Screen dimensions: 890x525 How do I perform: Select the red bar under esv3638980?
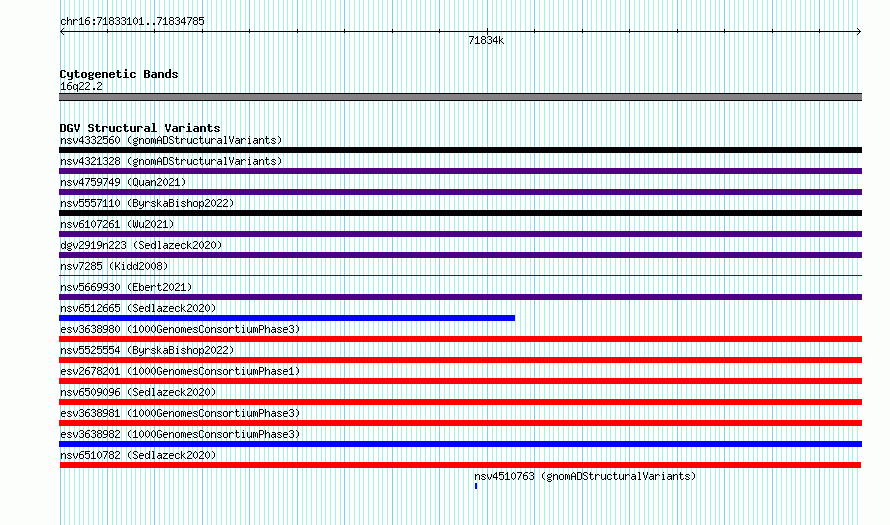tap(460, 339)
